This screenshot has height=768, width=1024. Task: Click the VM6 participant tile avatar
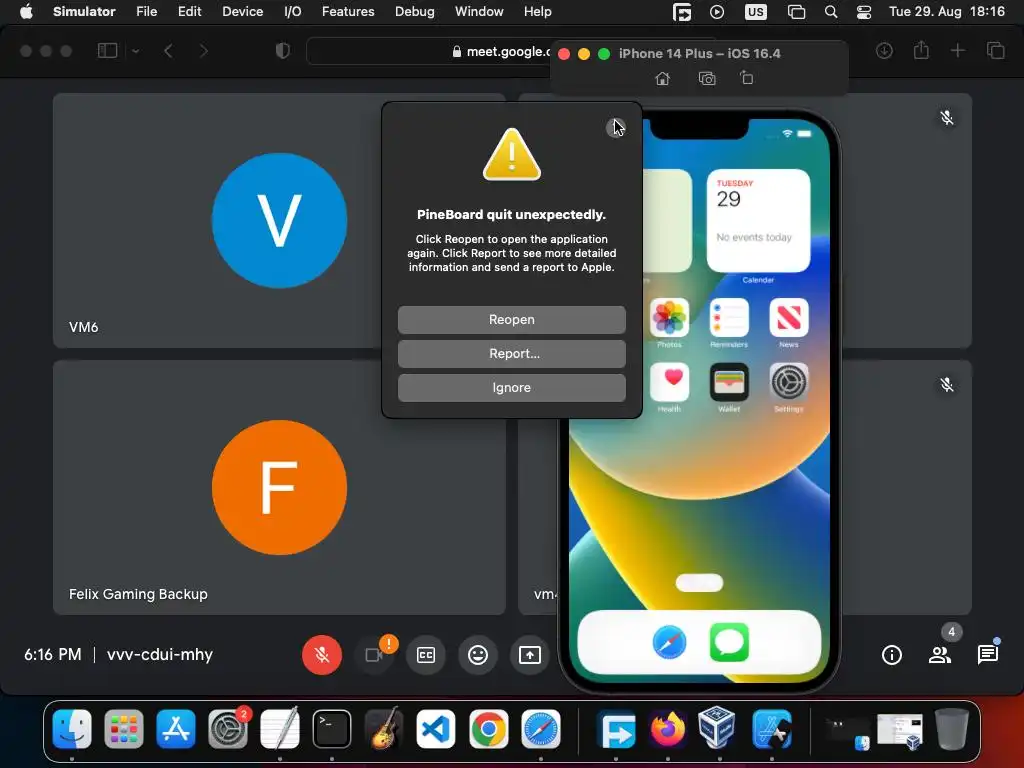coord(280,221)
